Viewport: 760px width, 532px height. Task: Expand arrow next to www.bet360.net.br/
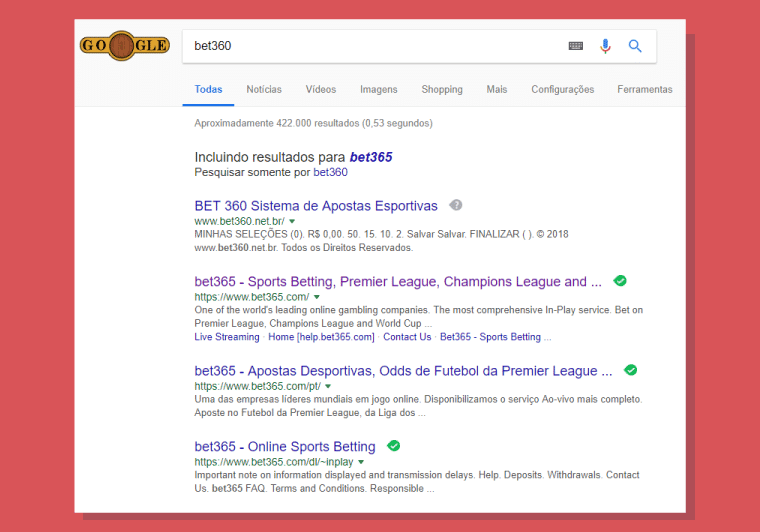292,221
